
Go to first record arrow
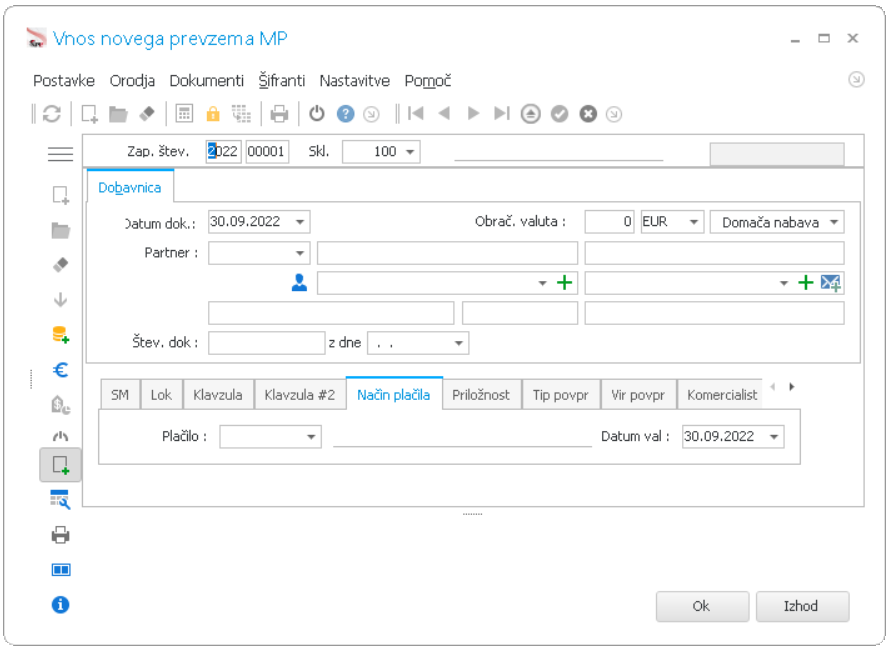pos(416,113)
